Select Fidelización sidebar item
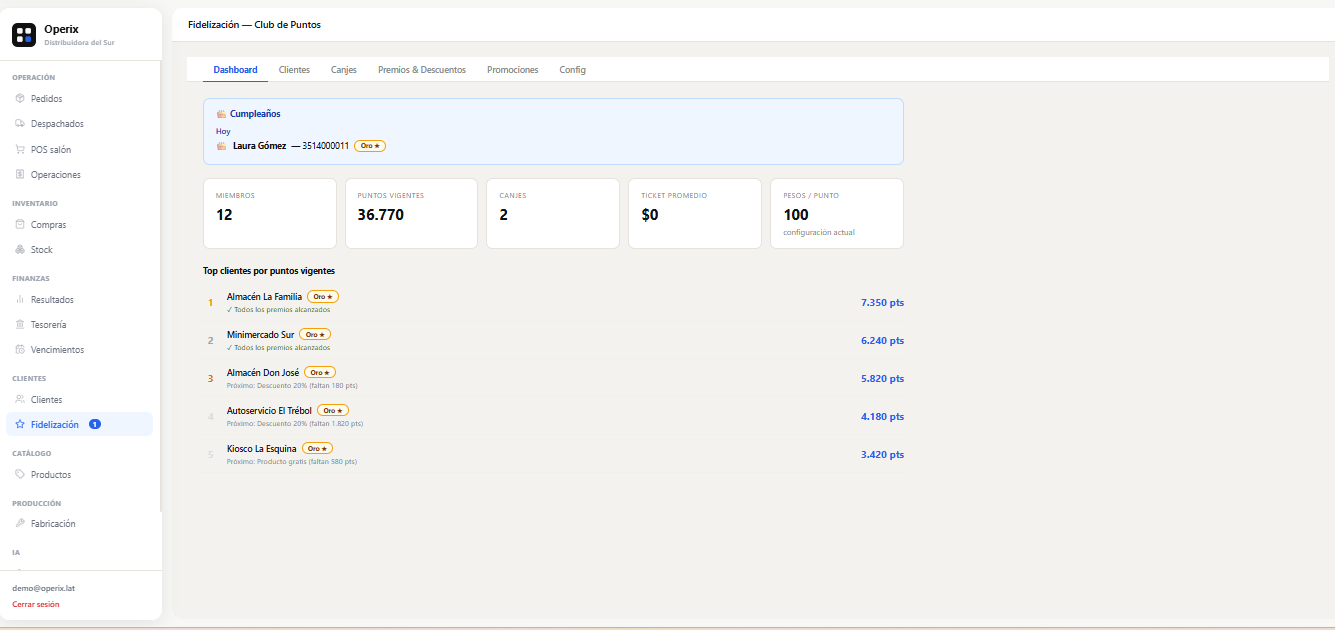The height and width of the screenshot is (630, 1335). (x=80, y=424)
